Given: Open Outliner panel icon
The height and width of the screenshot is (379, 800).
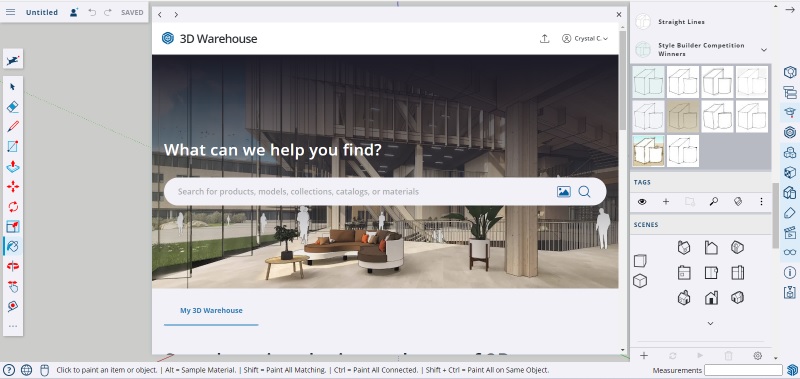Looking at the screenshot, I should [x=790, y=92].
